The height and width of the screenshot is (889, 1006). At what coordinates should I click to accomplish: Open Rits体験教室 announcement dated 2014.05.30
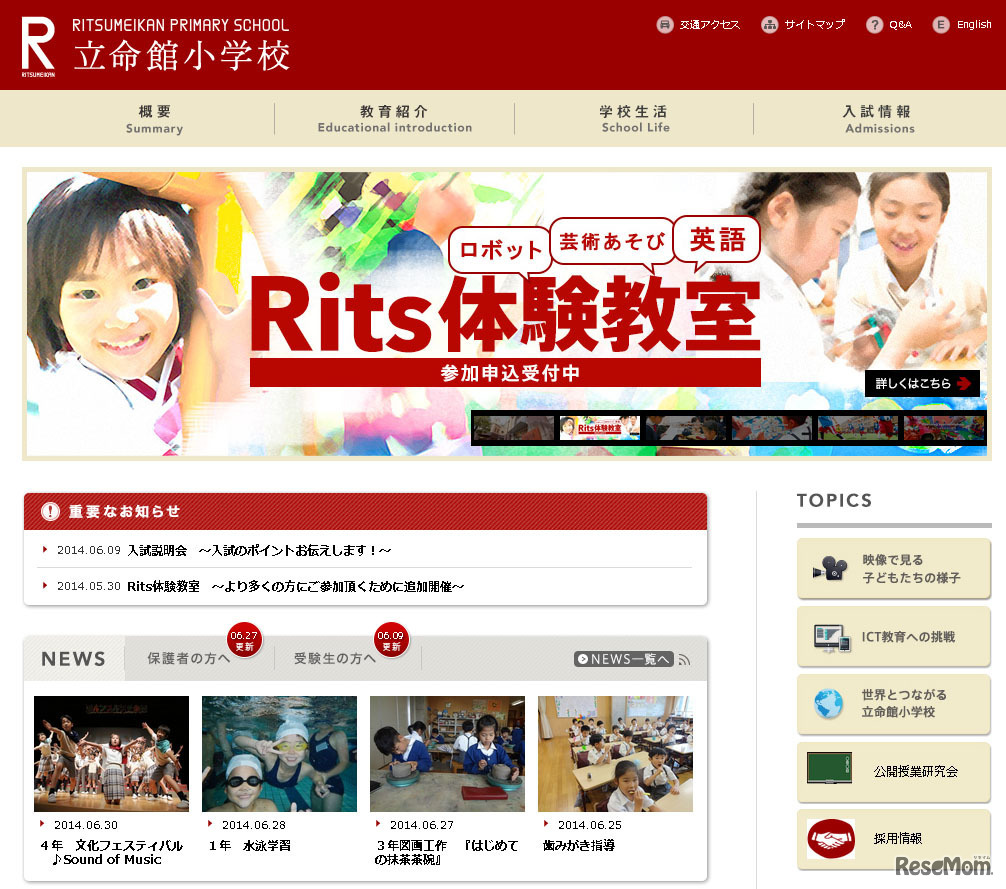click(x=295, y=586)
